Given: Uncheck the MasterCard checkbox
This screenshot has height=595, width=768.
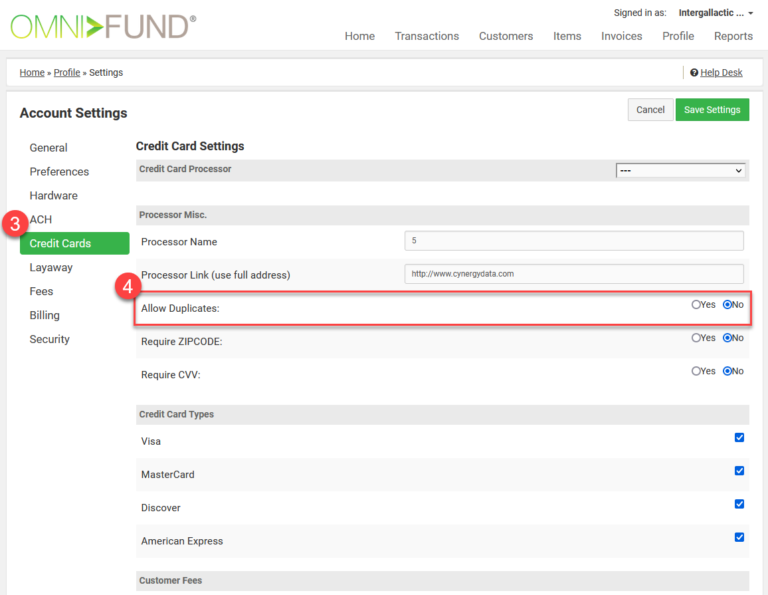Looking at the screenshot, I should (739, 471).
